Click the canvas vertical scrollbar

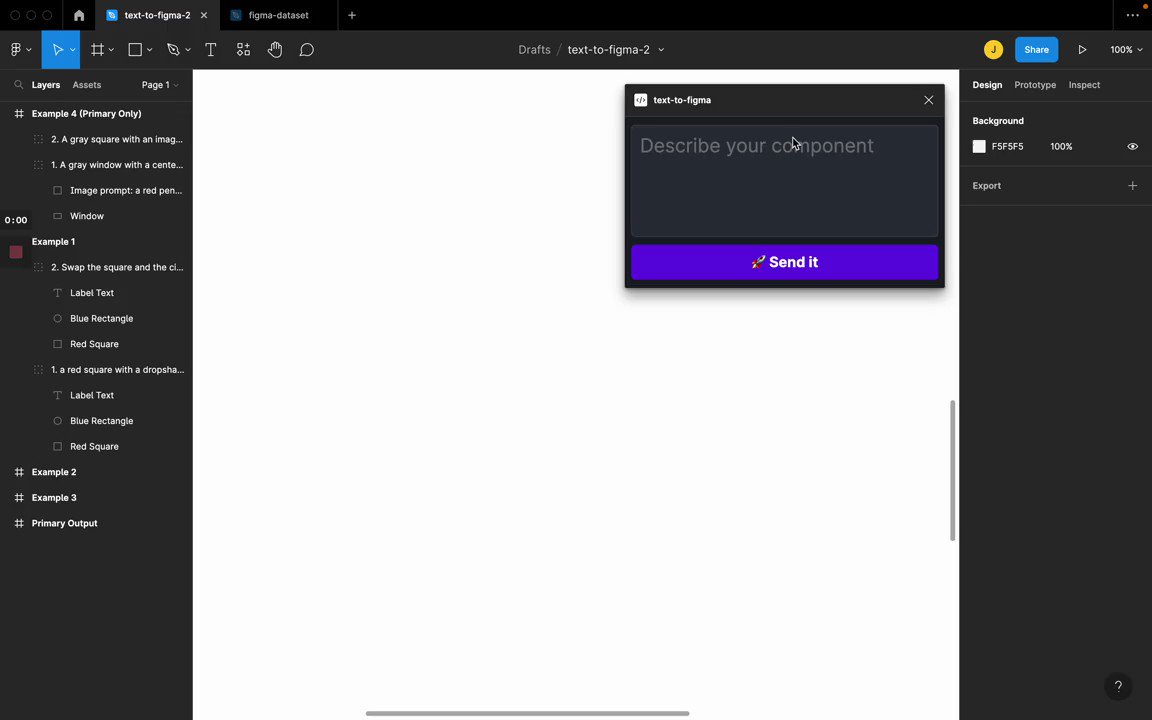coord(952,470)
